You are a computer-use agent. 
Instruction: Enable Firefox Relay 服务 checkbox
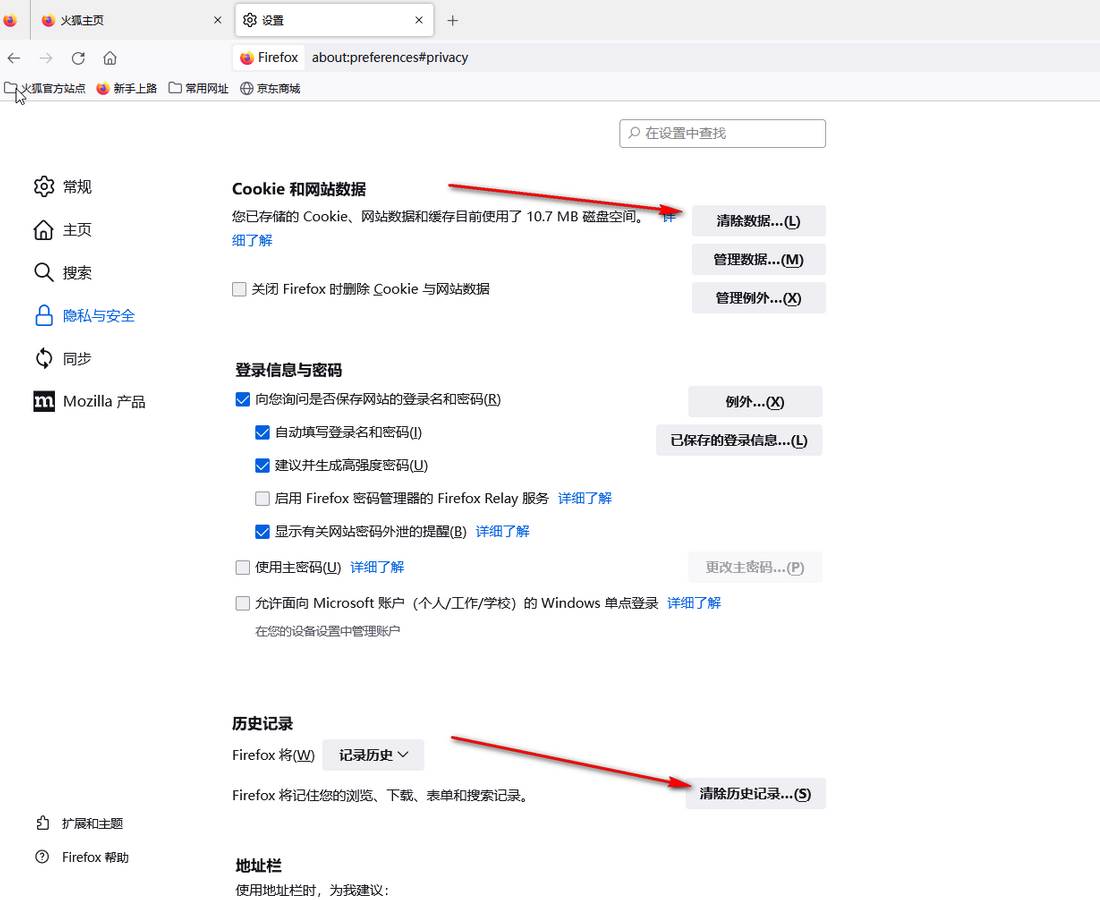pos(262,498)
